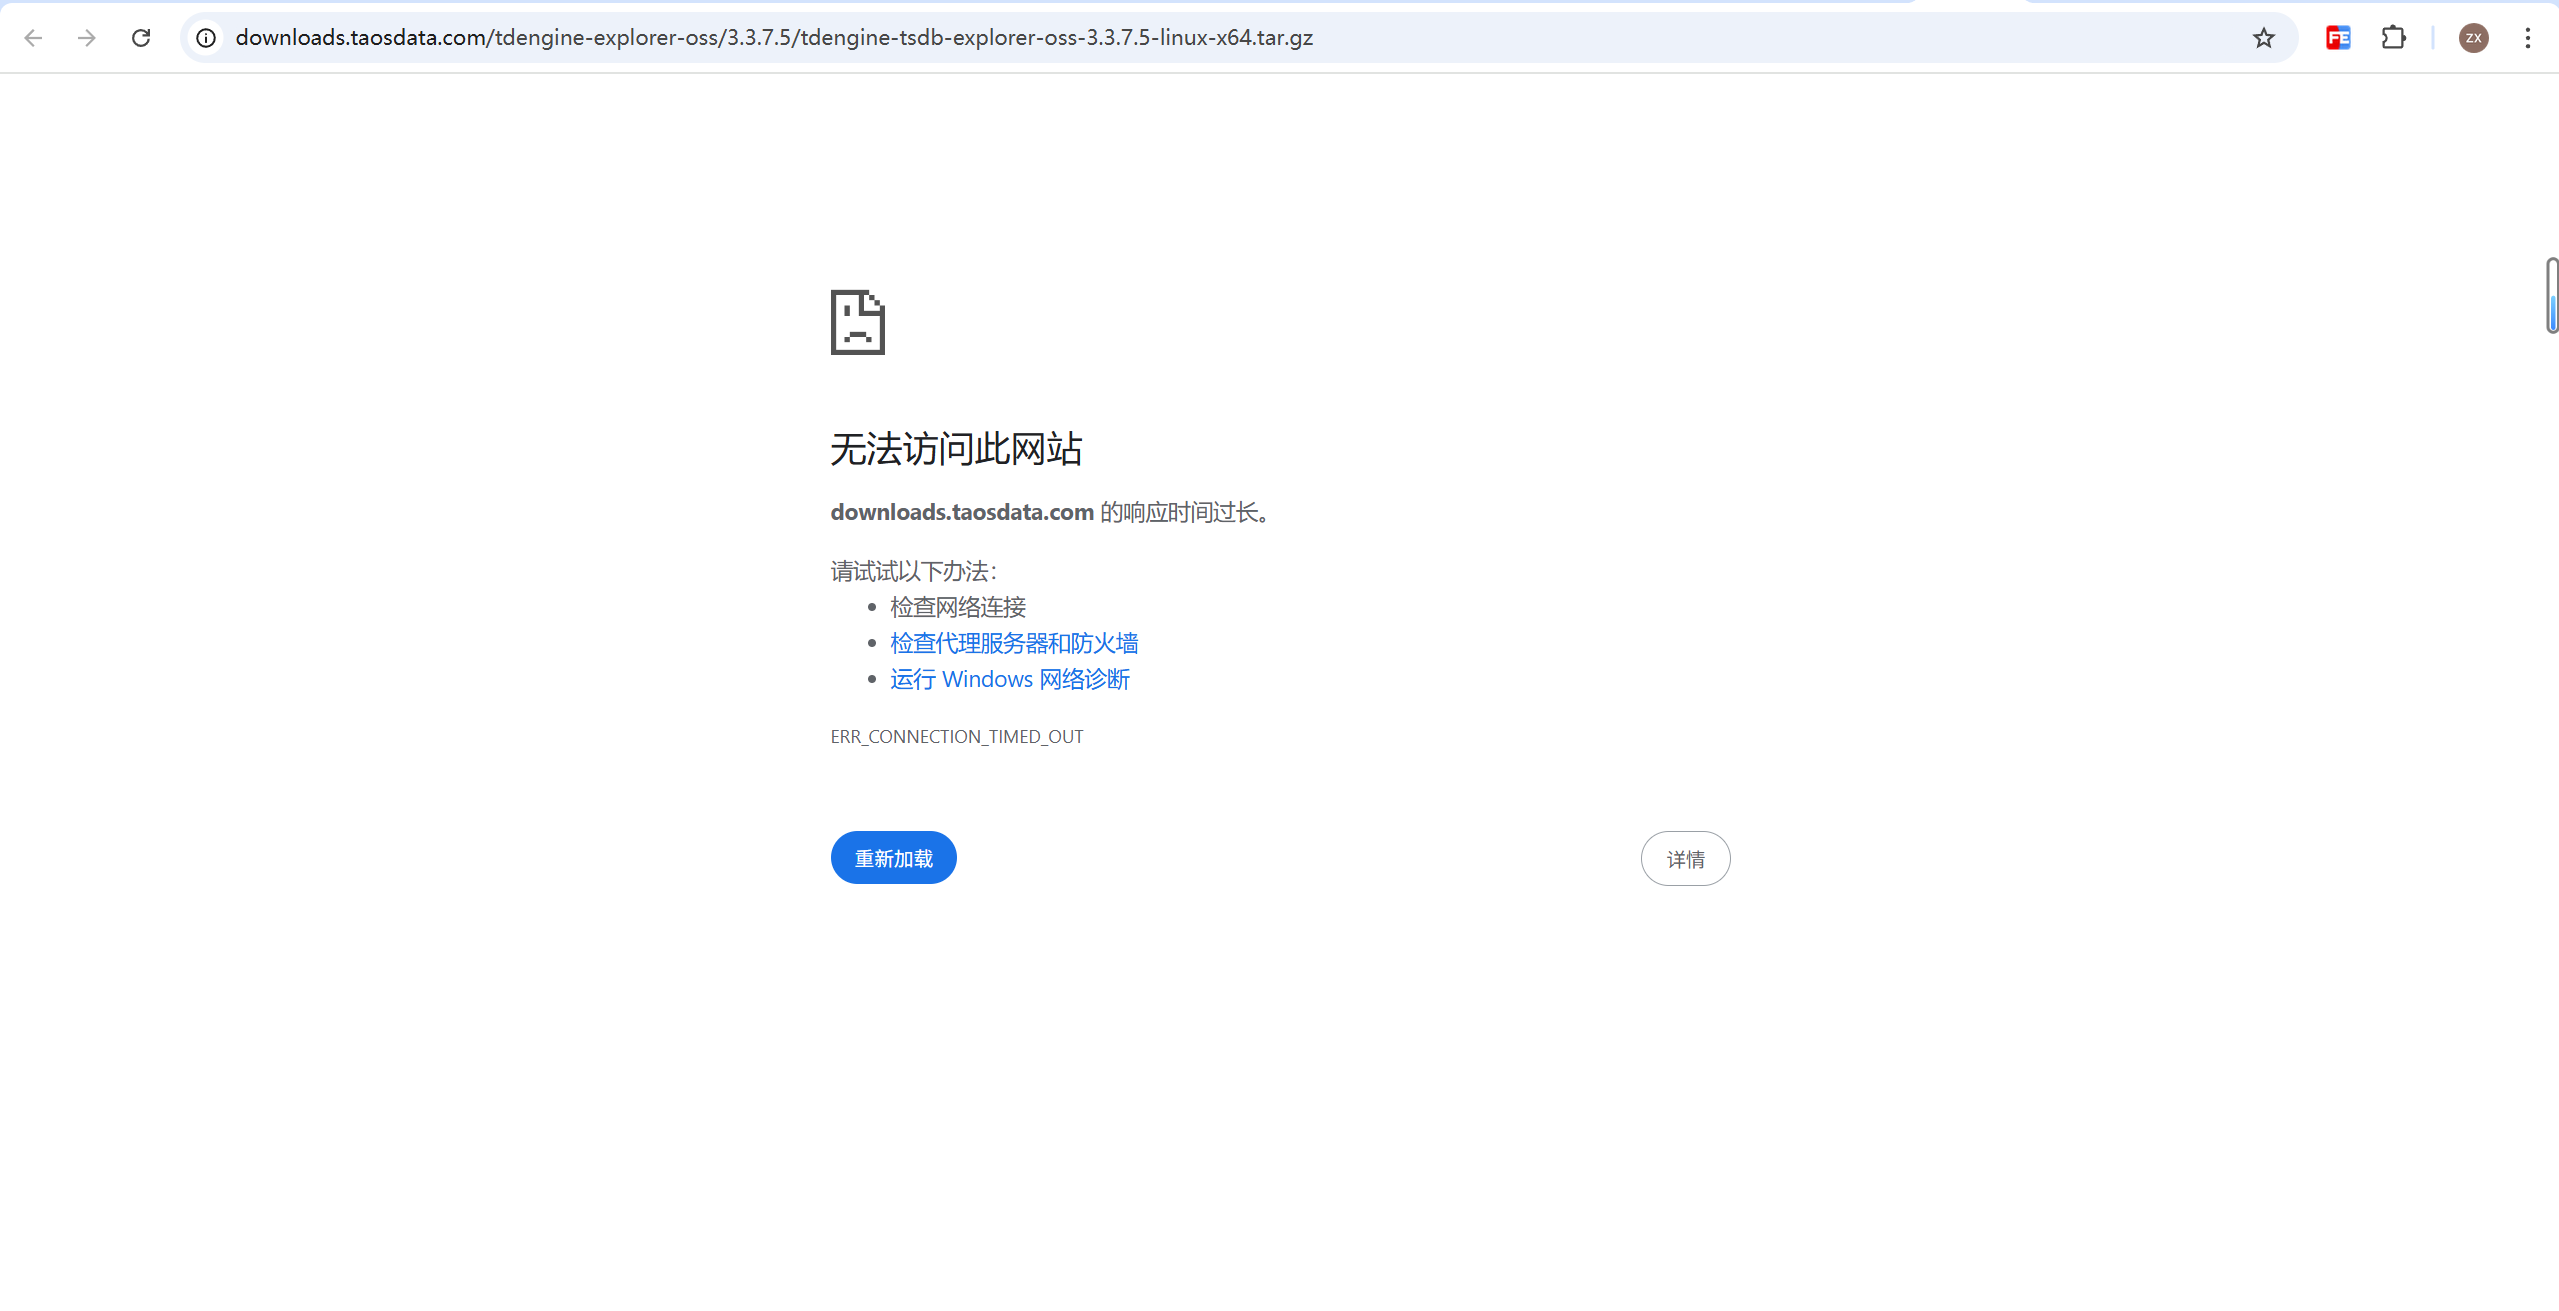Bookmark this page with the star icon
This screenshot has height=1311, width=2559.
pyautogui.click(x=2264, y=38)
